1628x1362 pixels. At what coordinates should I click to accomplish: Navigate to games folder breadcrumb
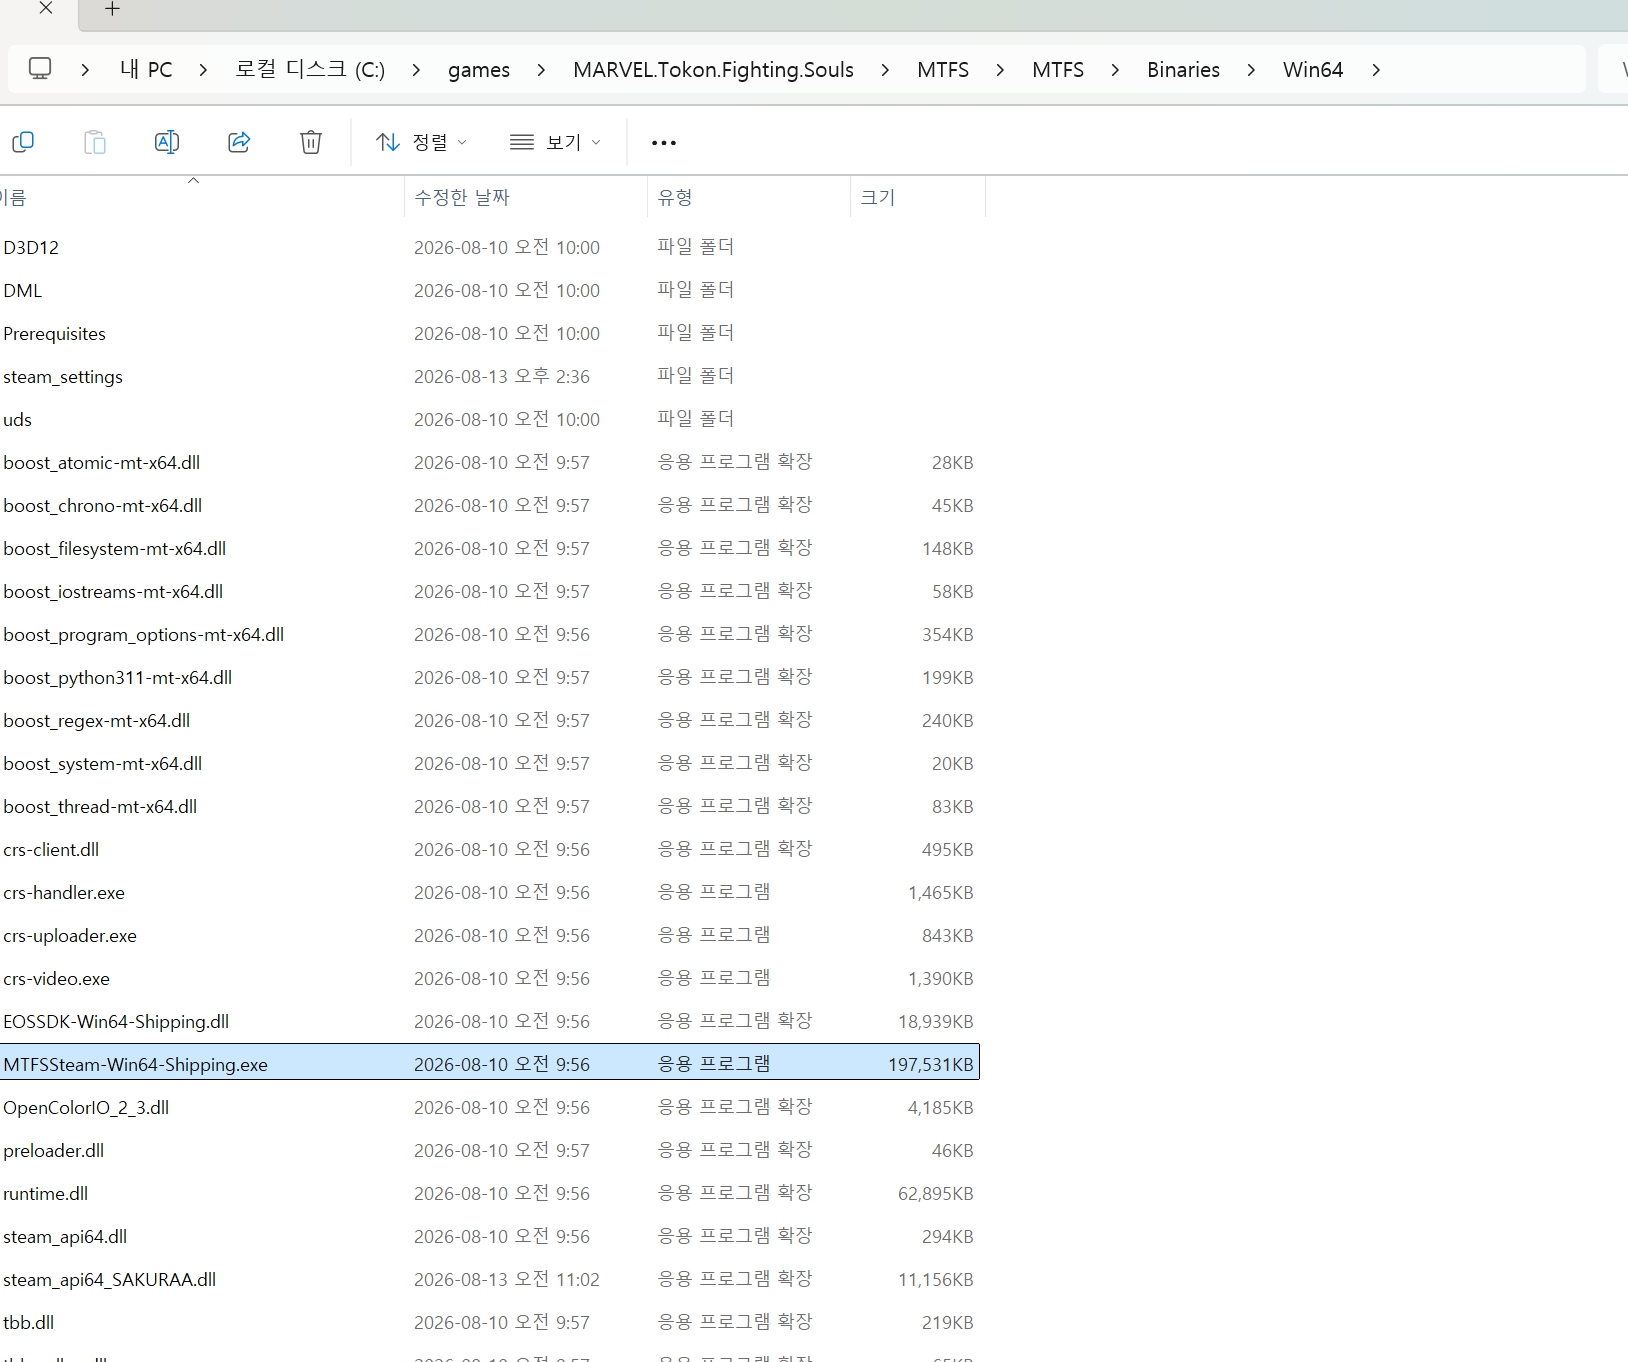(479, 70)
